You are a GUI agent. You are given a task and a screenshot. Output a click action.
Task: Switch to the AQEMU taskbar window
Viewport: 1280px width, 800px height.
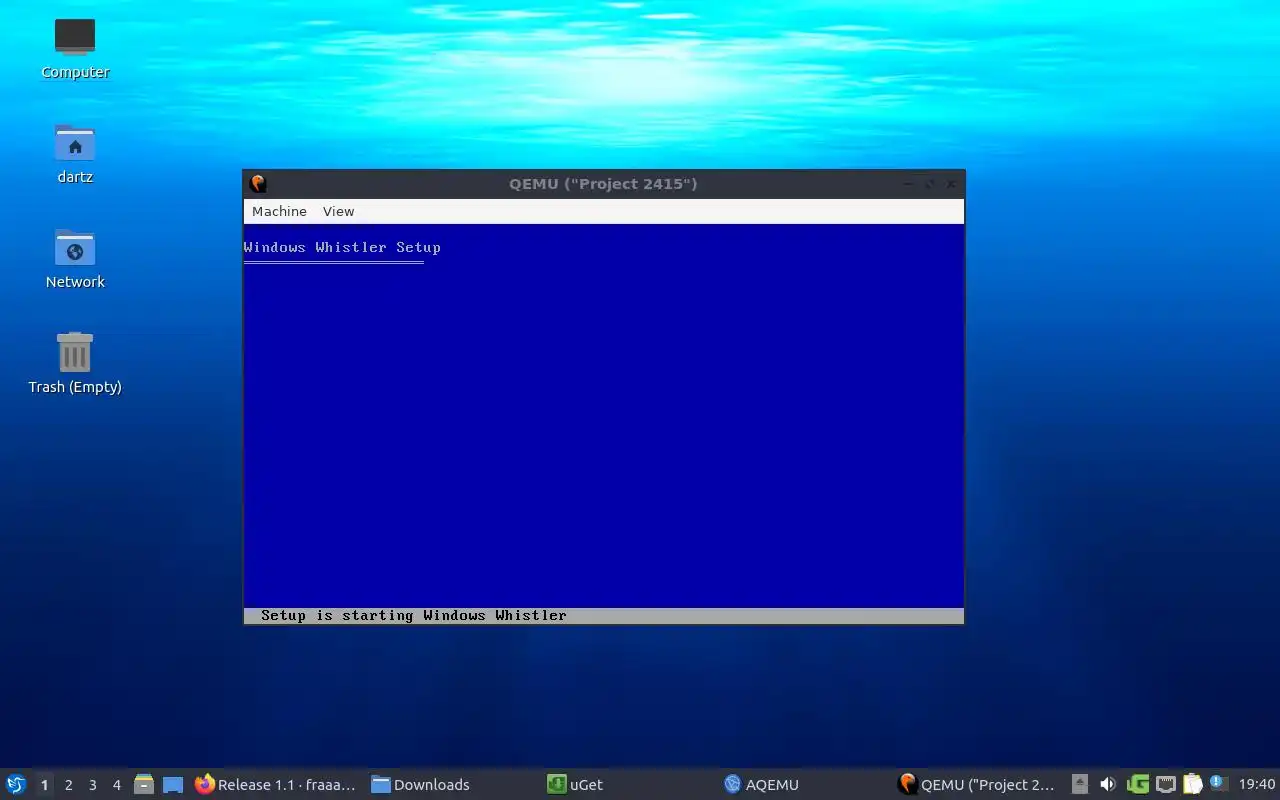click(762, 785)
